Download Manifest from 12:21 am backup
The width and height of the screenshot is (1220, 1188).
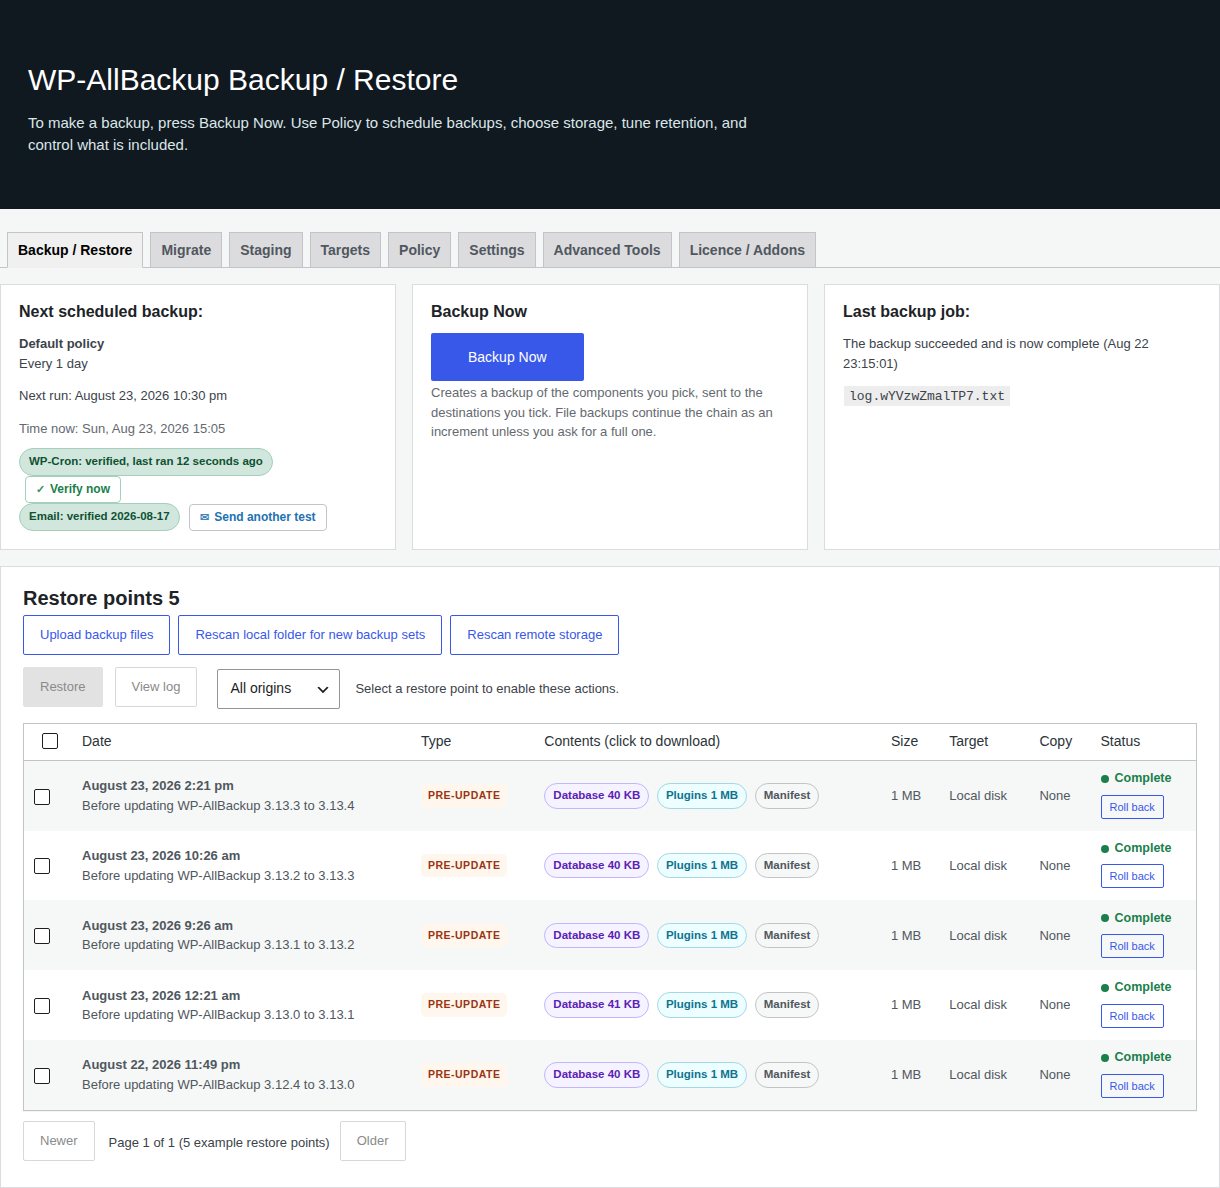tap(787, 1005)
